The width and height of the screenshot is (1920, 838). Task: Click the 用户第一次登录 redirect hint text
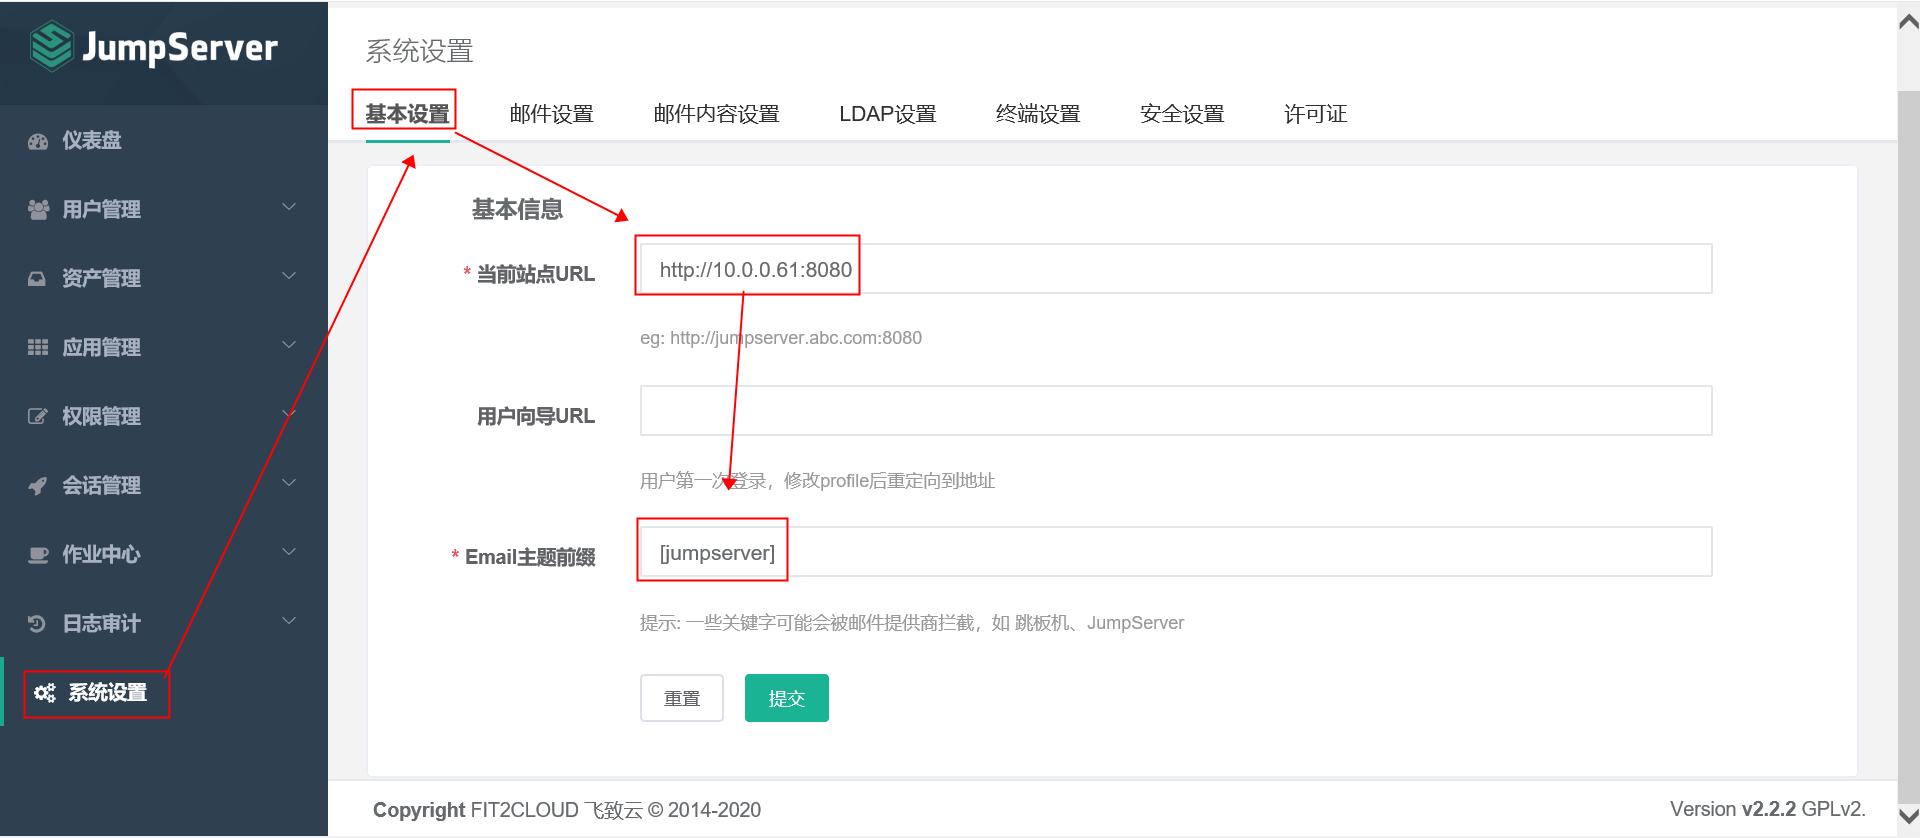click(x=817, y=481)
